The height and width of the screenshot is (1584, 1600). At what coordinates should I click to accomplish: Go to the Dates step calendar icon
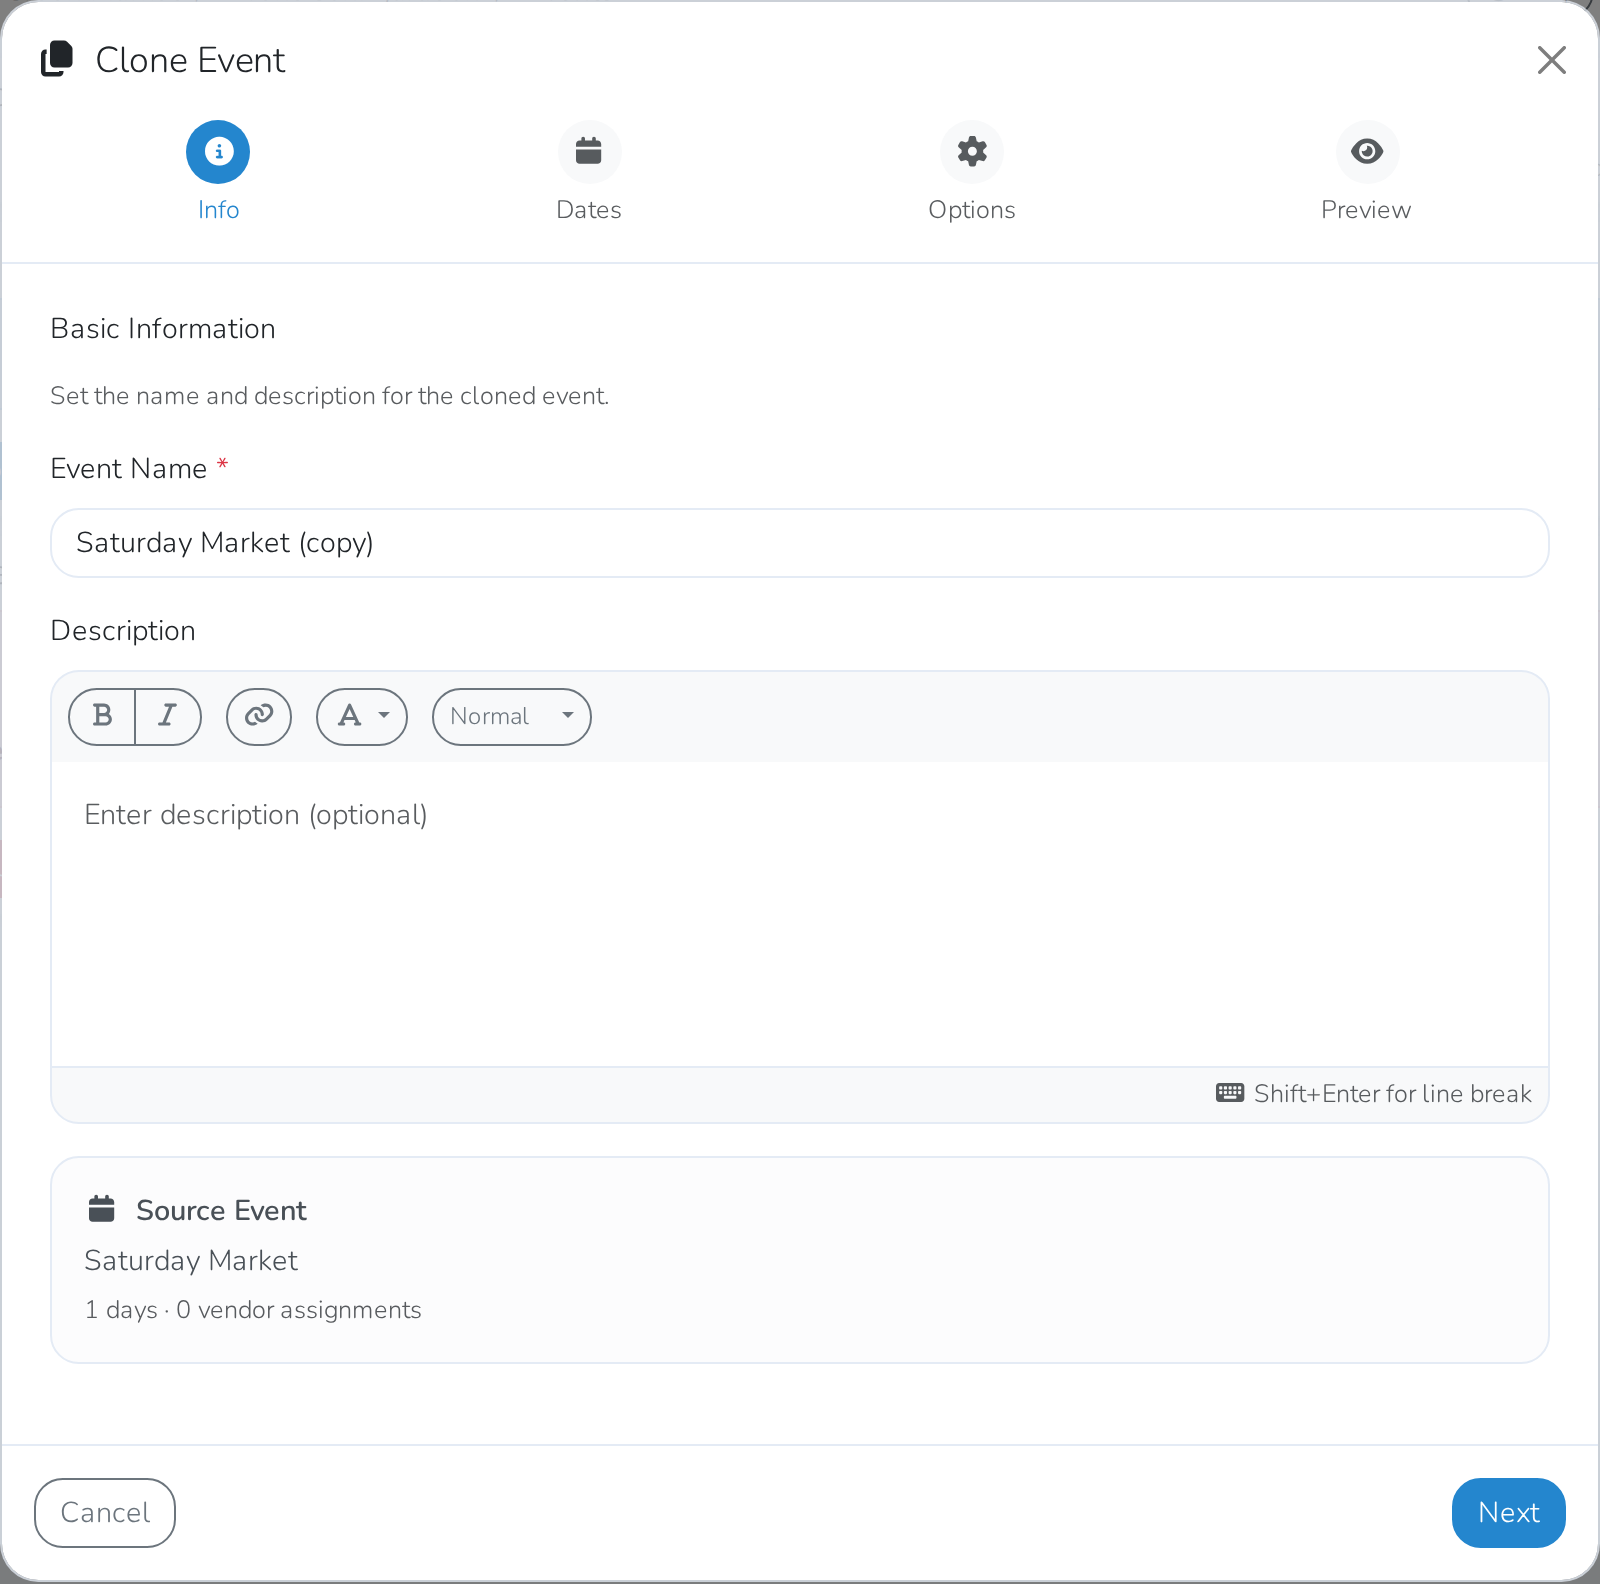[589, 152]
